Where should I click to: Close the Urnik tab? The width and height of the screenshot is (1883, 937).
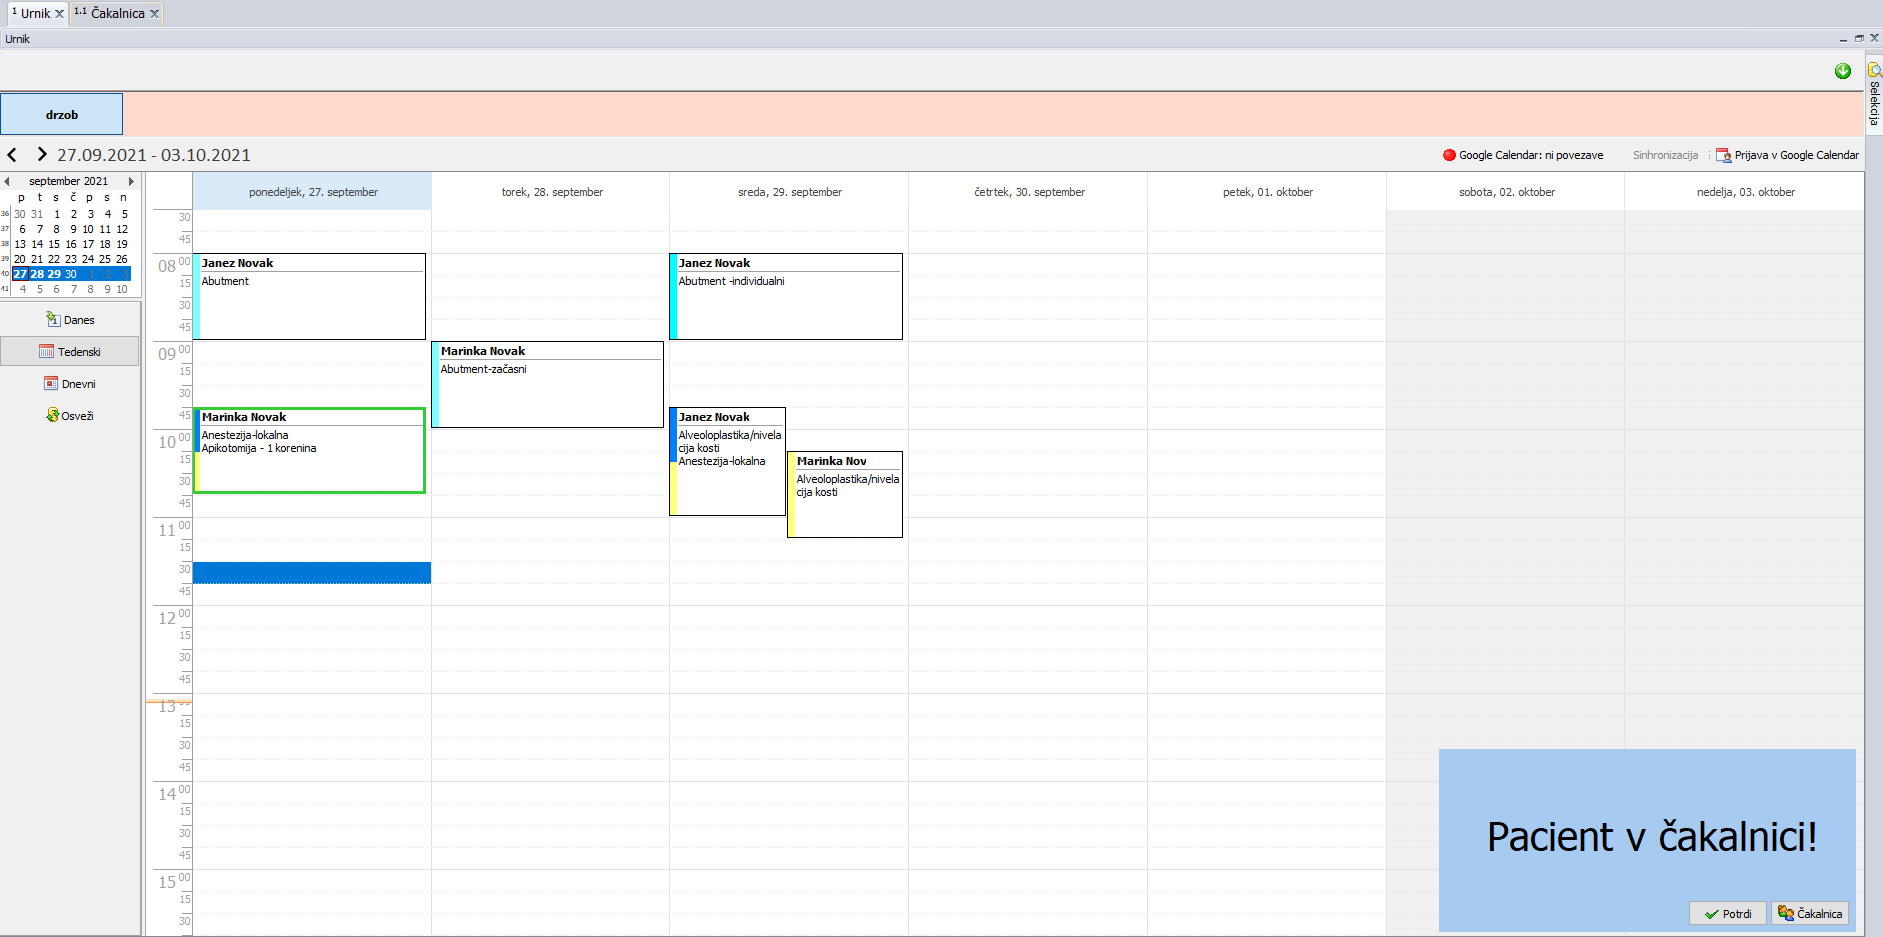(x=59, y=14)
